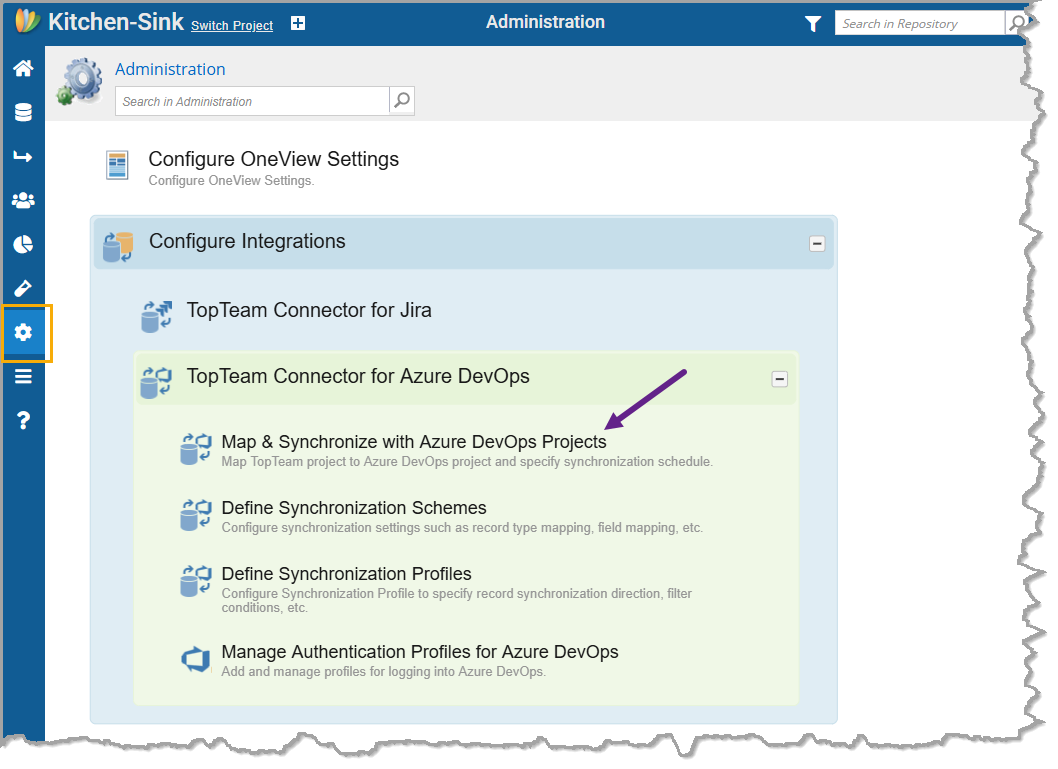Click the Help question mark icon

[x=22, y=420]
